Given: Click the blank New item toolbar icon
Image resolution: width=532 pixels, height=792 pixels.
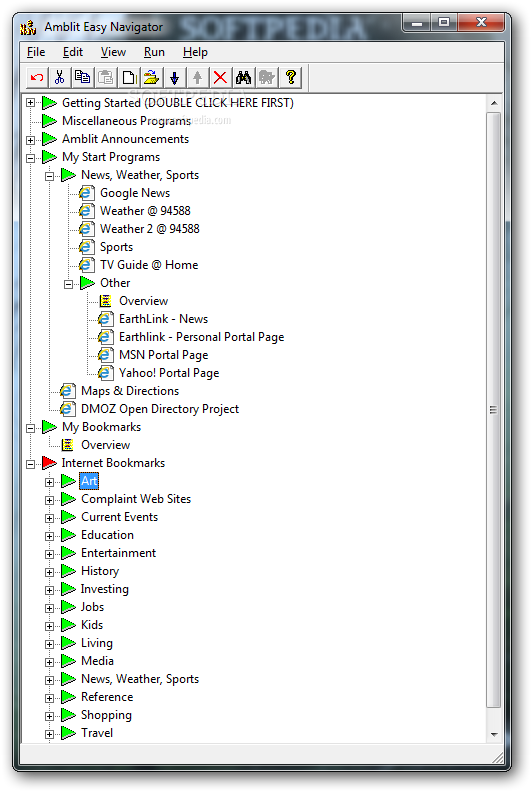Looking at the screenshot, I should pyautogui.click(x=129, y=77).
